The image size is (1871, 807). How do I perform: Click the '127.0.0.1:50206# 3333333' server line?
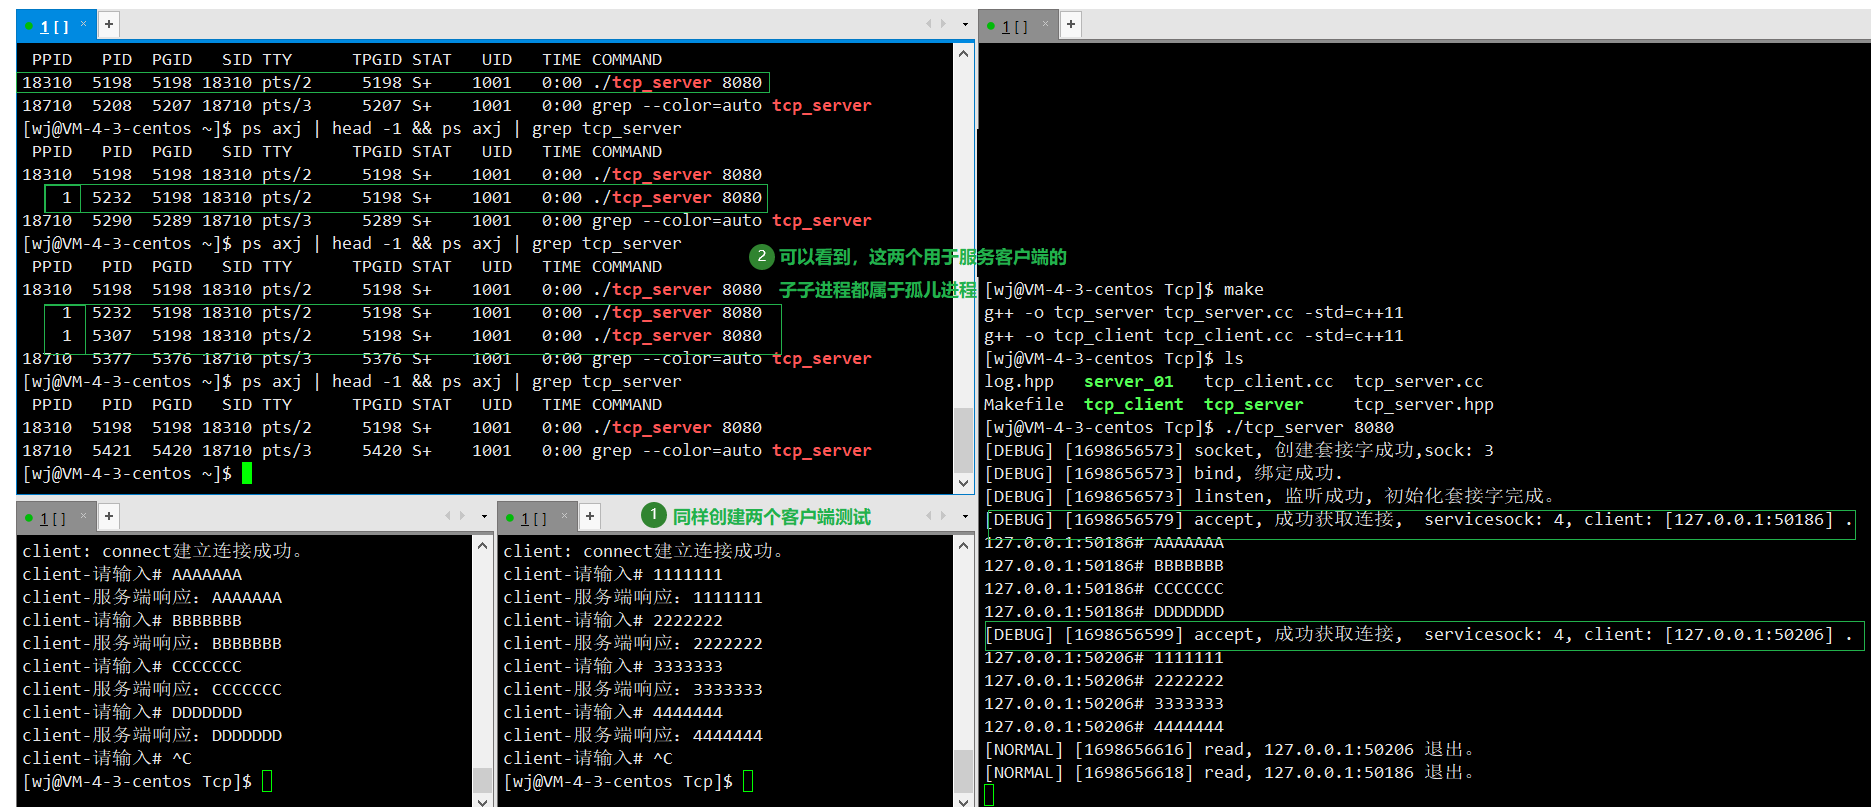[x=1104, y=704]
